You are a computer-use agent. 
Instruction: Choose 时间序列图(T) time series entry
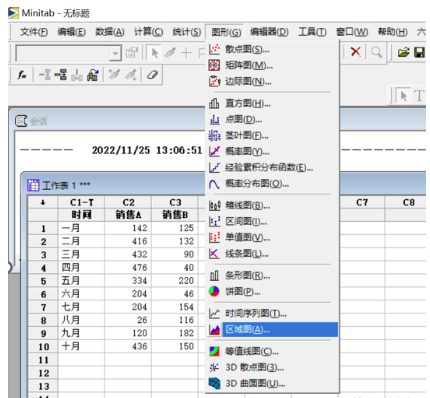(272, 314)
